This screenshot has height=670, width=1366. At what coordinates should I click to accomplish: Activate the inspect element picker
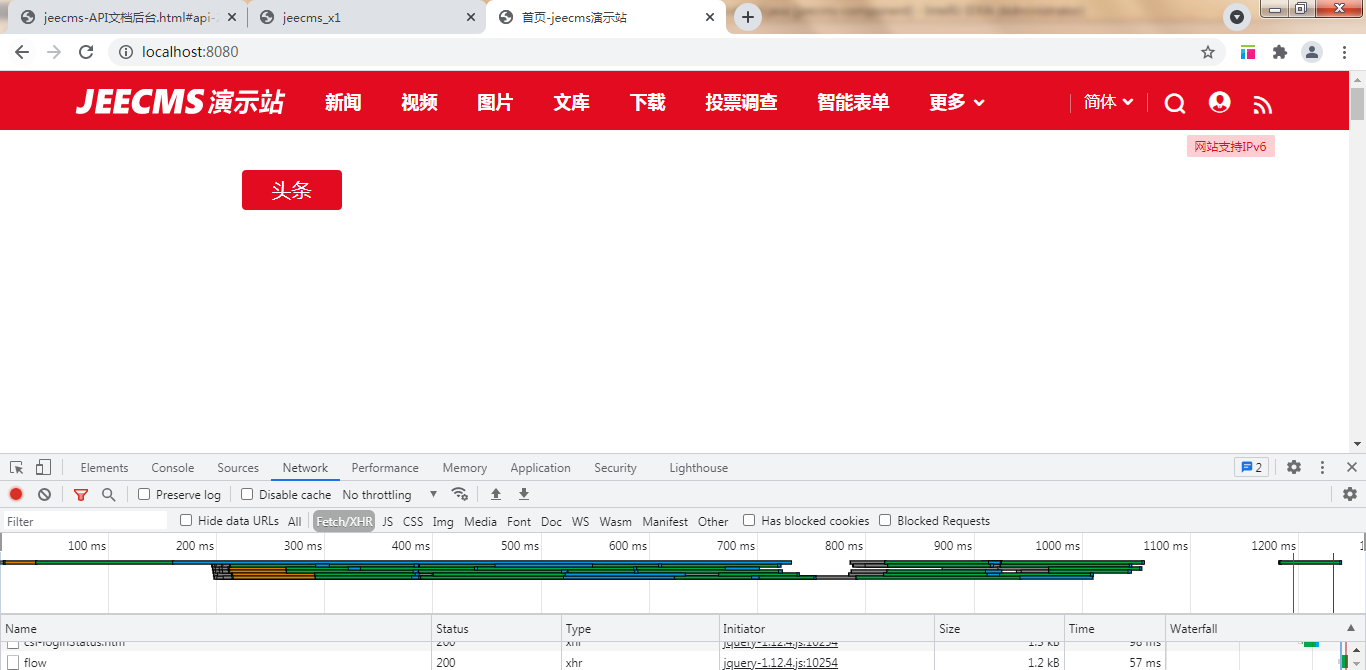[x=16, y=467]
